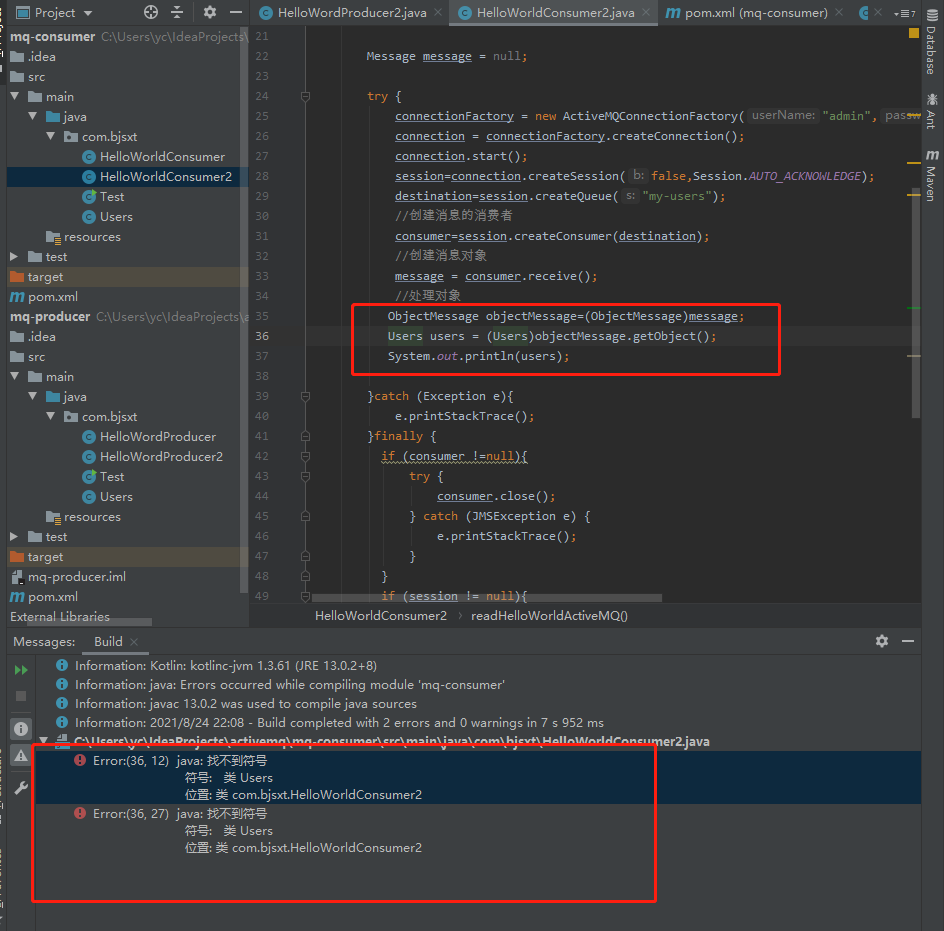Select the Build tab in Messages

click(108, 641)
